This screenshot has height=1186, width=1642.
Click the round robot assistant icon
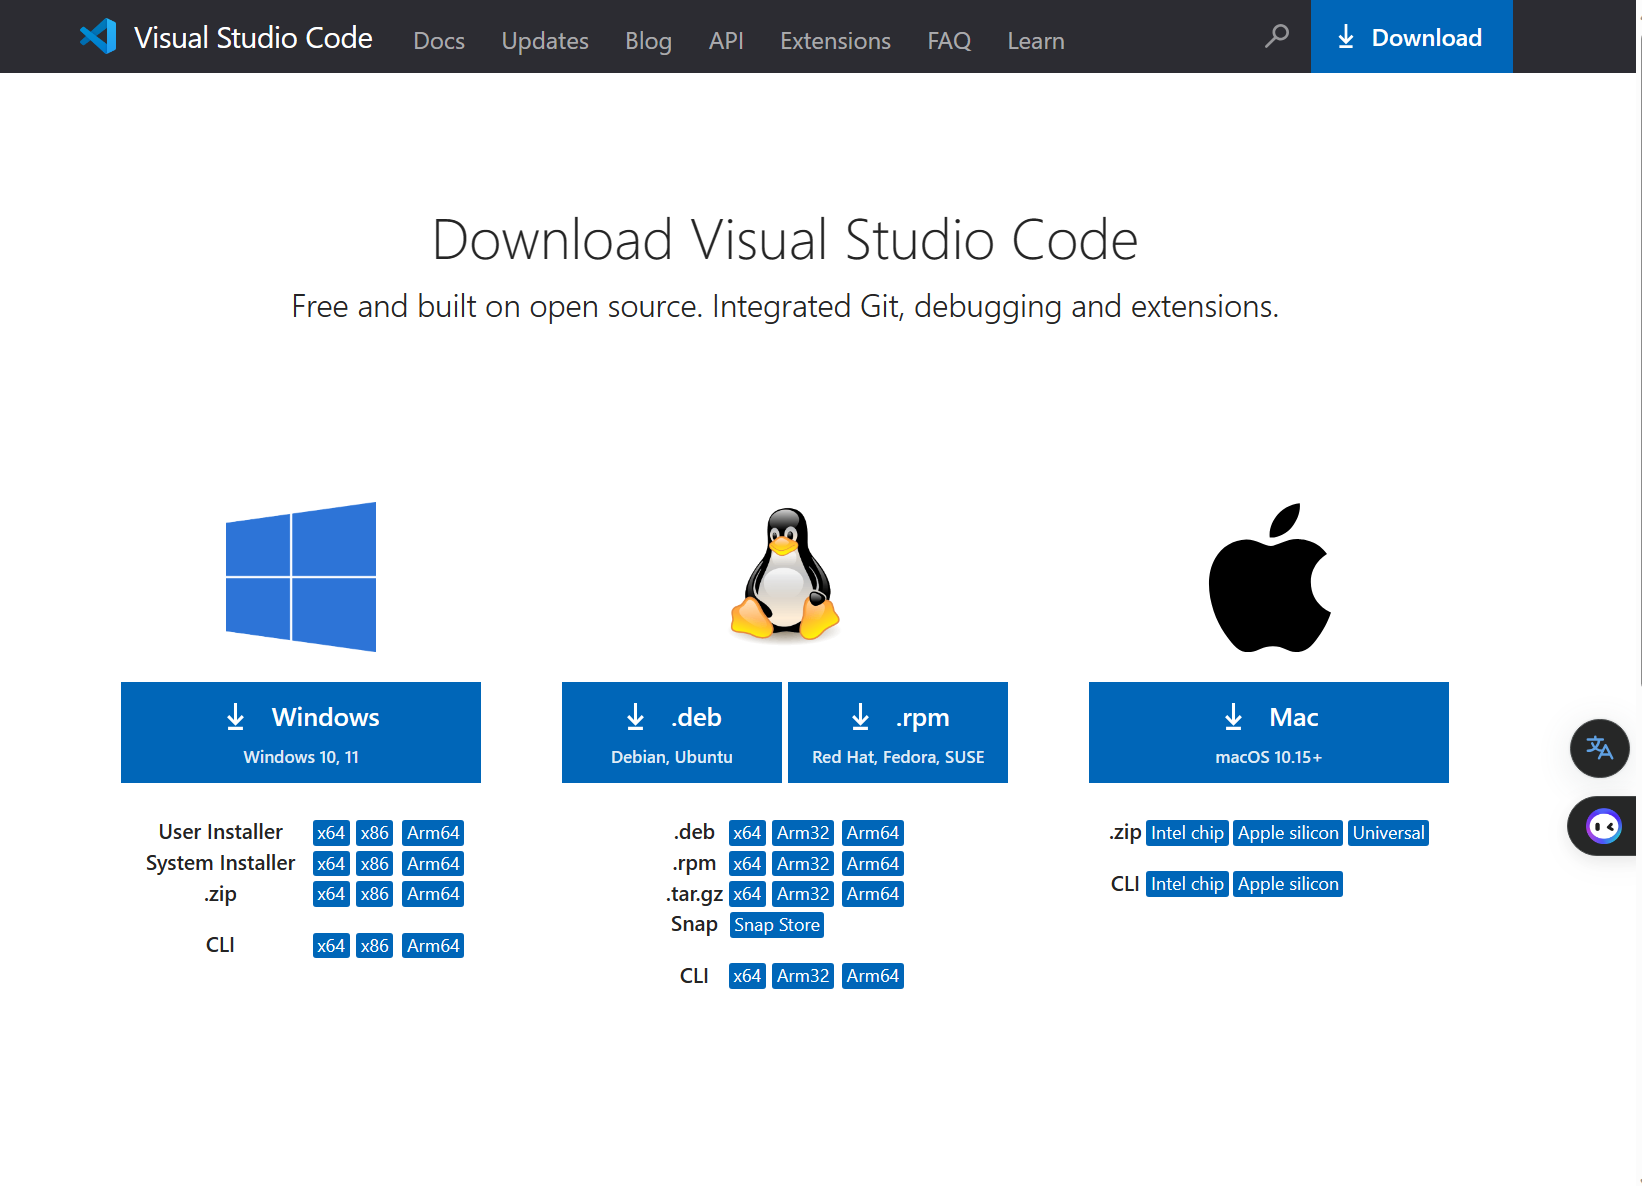point(1603,826)
